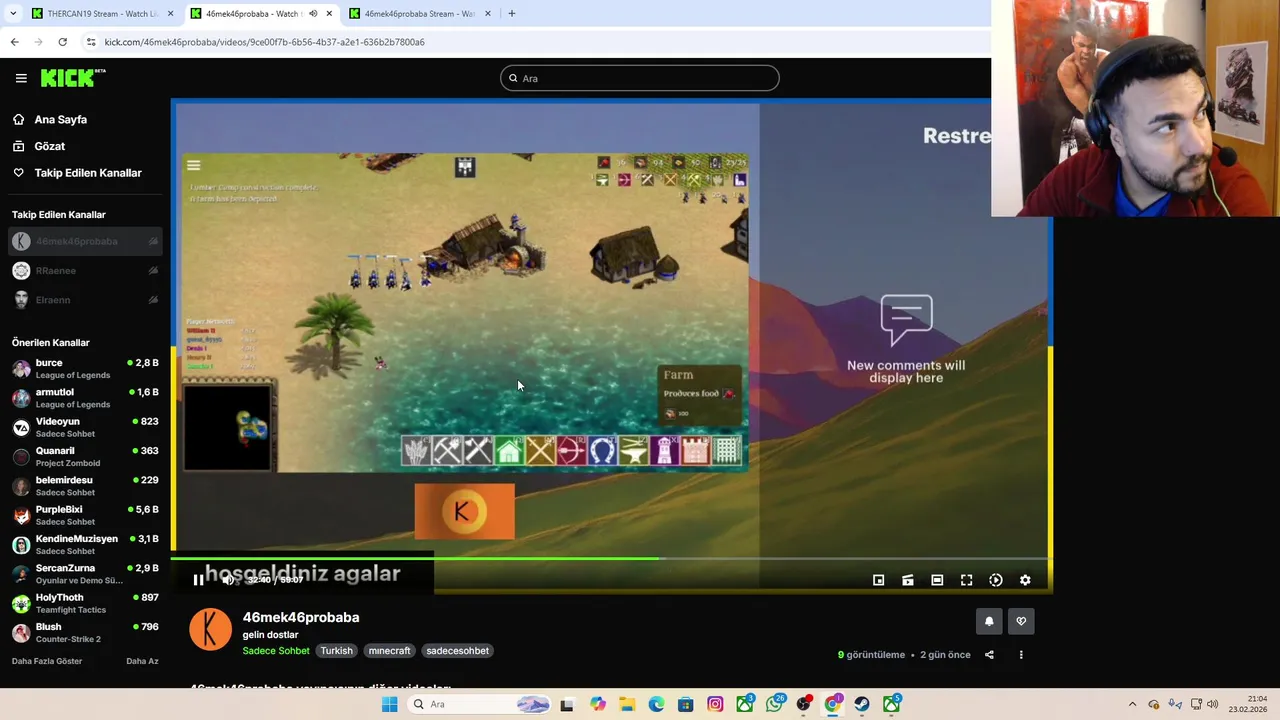
Task: Open followed channel Elraenn
Action: 85,300
